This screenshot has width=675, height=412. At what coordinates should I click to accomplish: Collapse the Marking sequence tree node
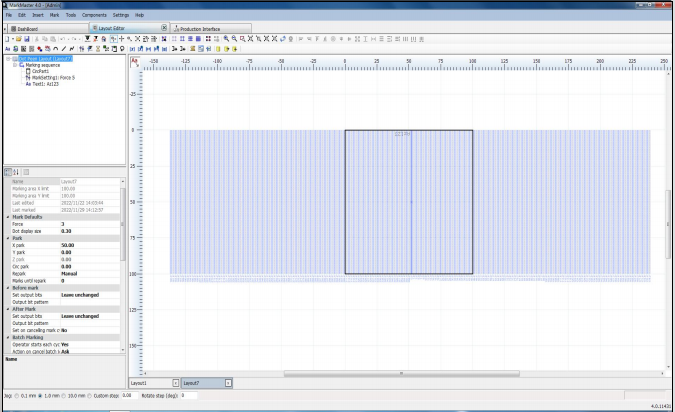pyautogui.click(x=15, y=65)
